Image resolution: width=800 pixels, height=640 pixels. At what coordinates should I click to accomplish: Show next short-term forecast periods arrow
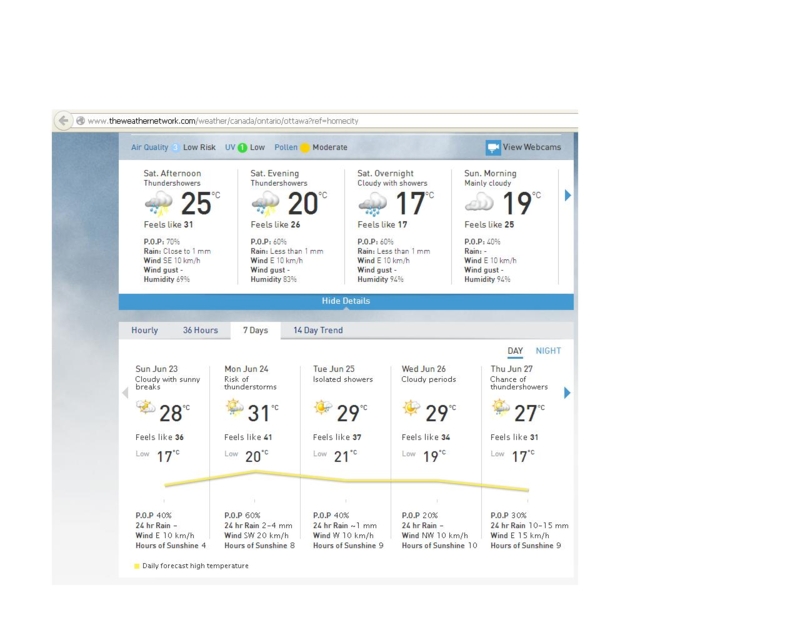568,195
